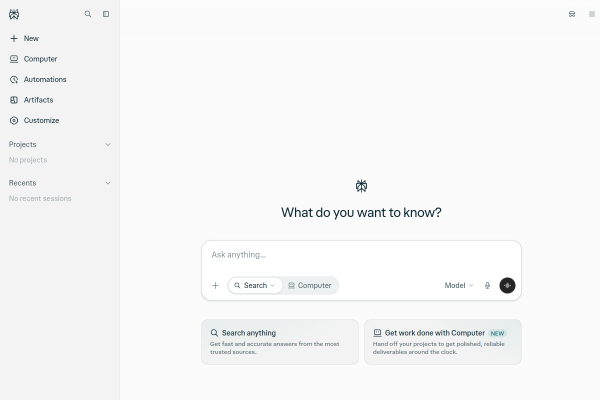Toggle Computer mode in the input box
The width and height of the screenshot is (600, 400).
pyautogui.click(x=310, y=285)
